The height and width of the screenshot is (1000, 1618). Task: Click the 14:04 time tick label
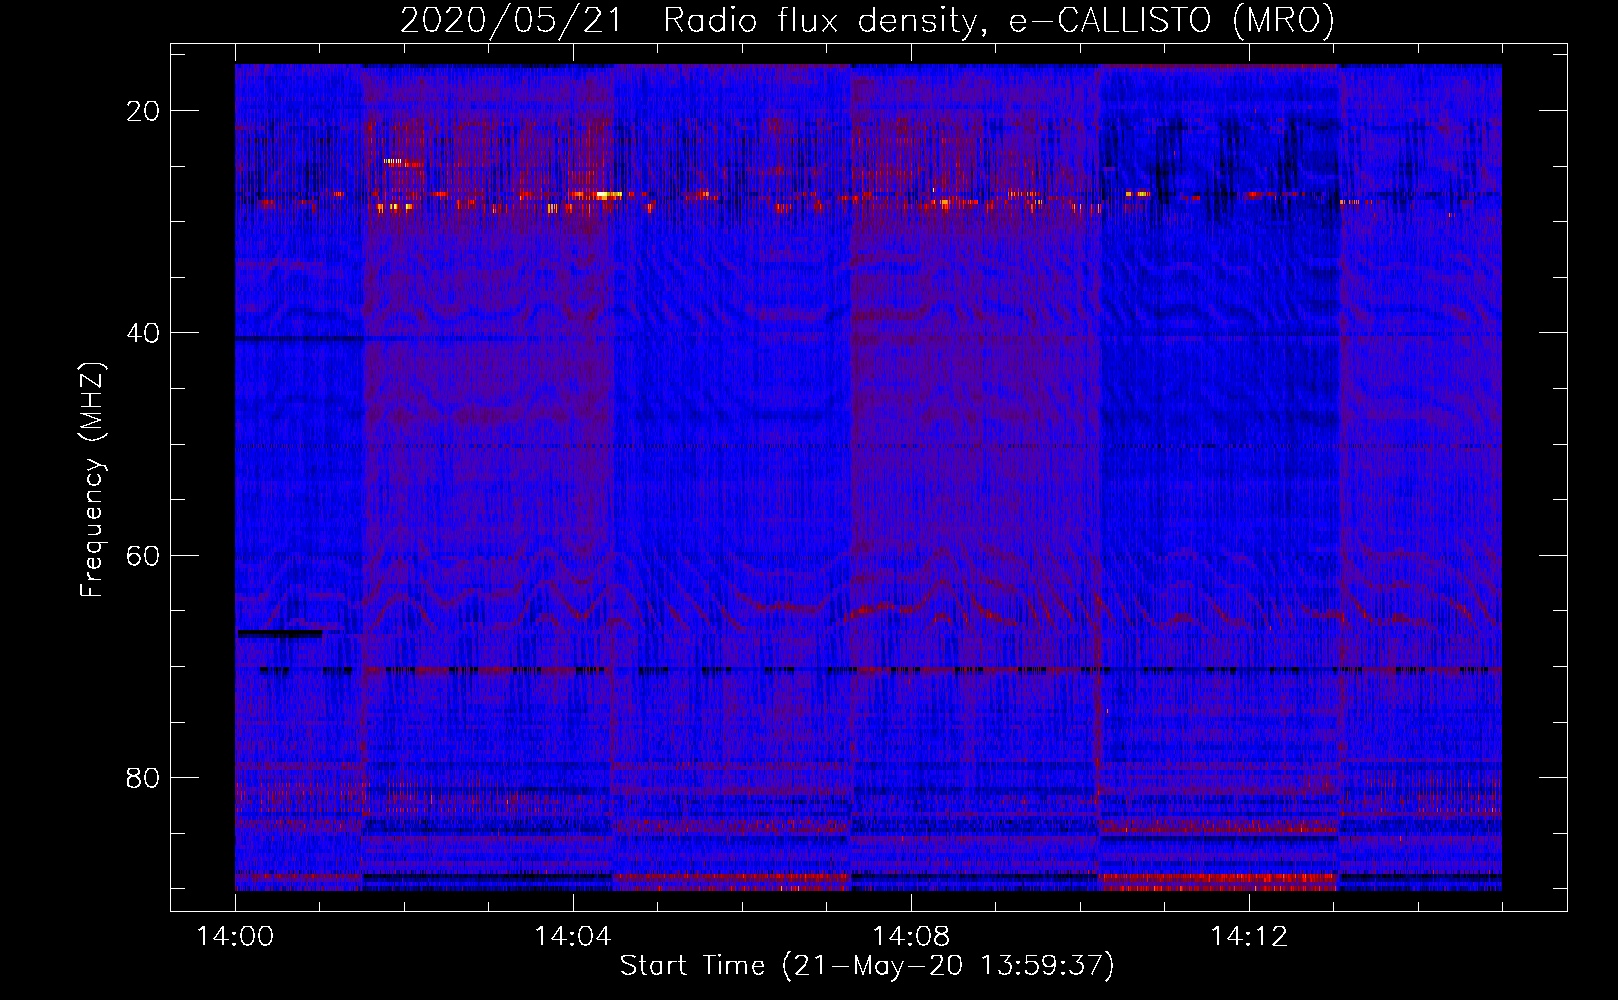click(x=573, y=937)
